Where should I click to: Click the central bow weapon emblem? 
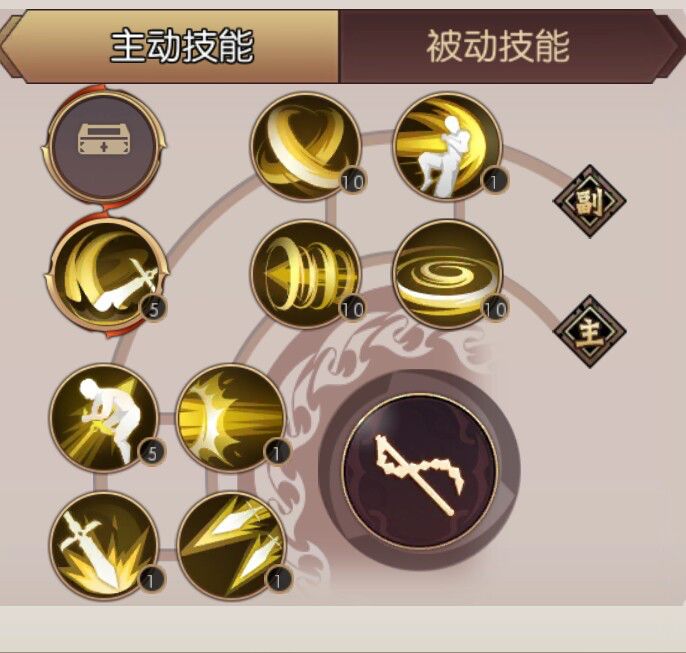pos(420,470)
